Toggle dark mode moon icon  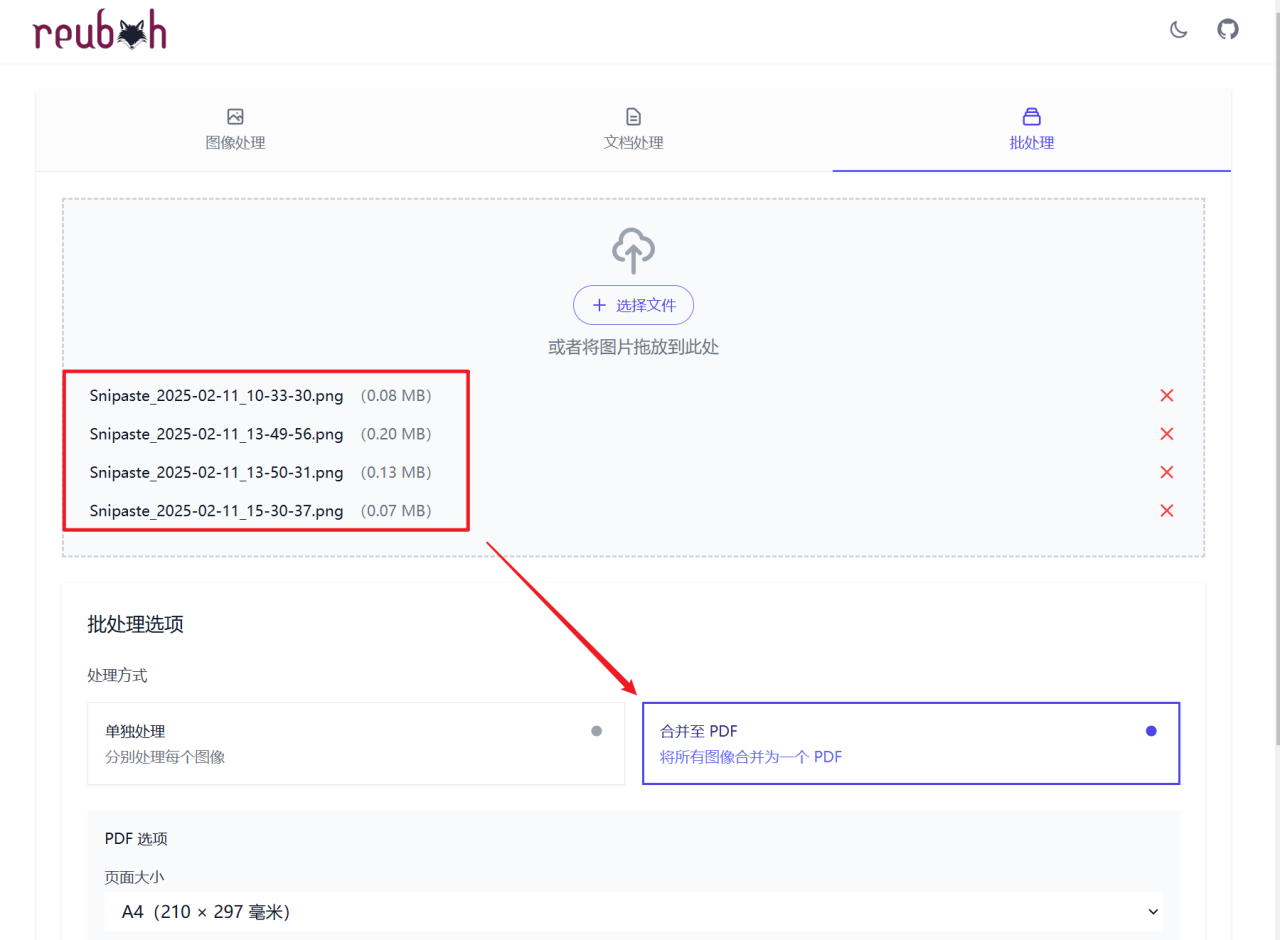pos(1179,30)
